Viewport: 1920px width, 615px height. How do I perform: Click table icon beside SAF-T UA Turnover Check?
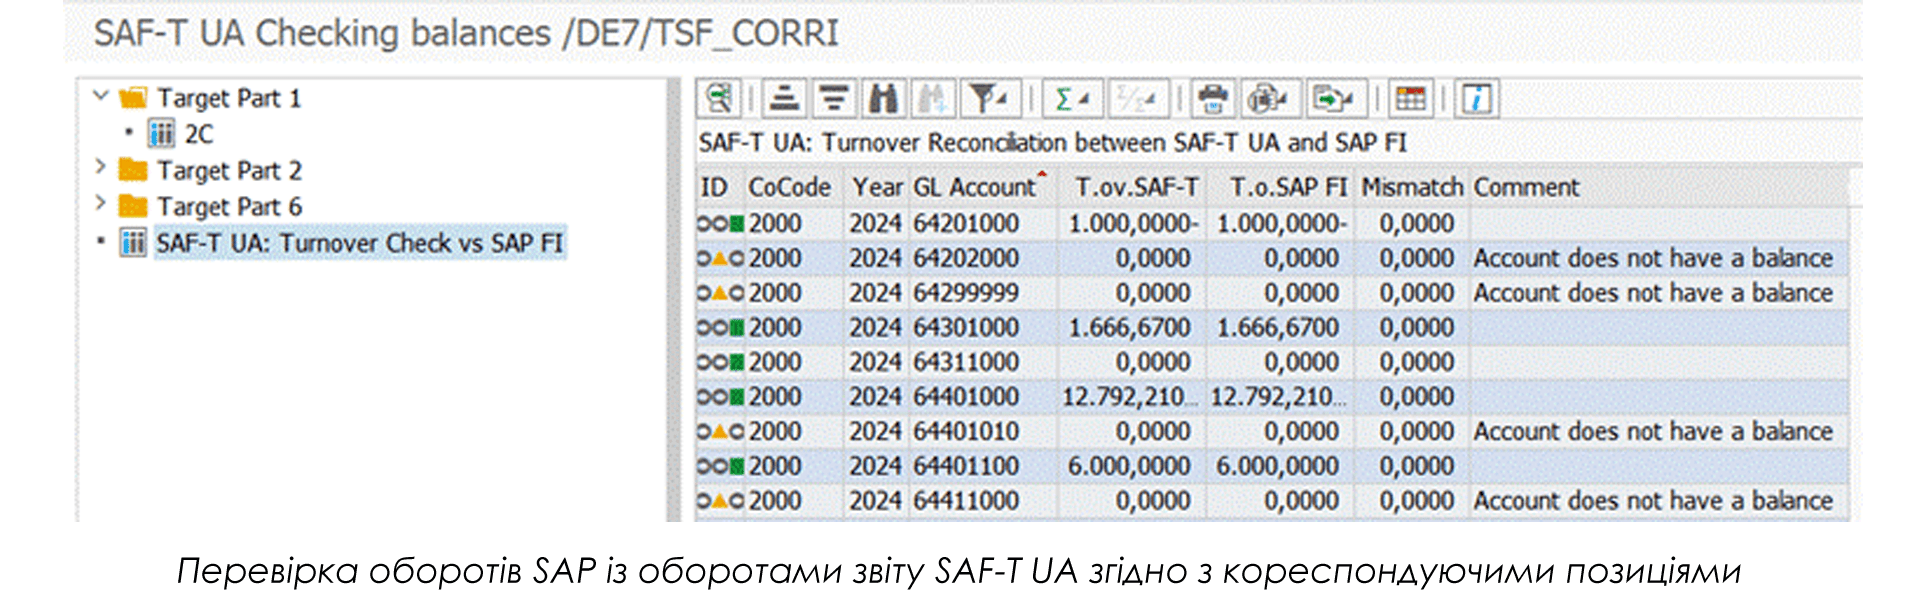(x=133, y=242)
